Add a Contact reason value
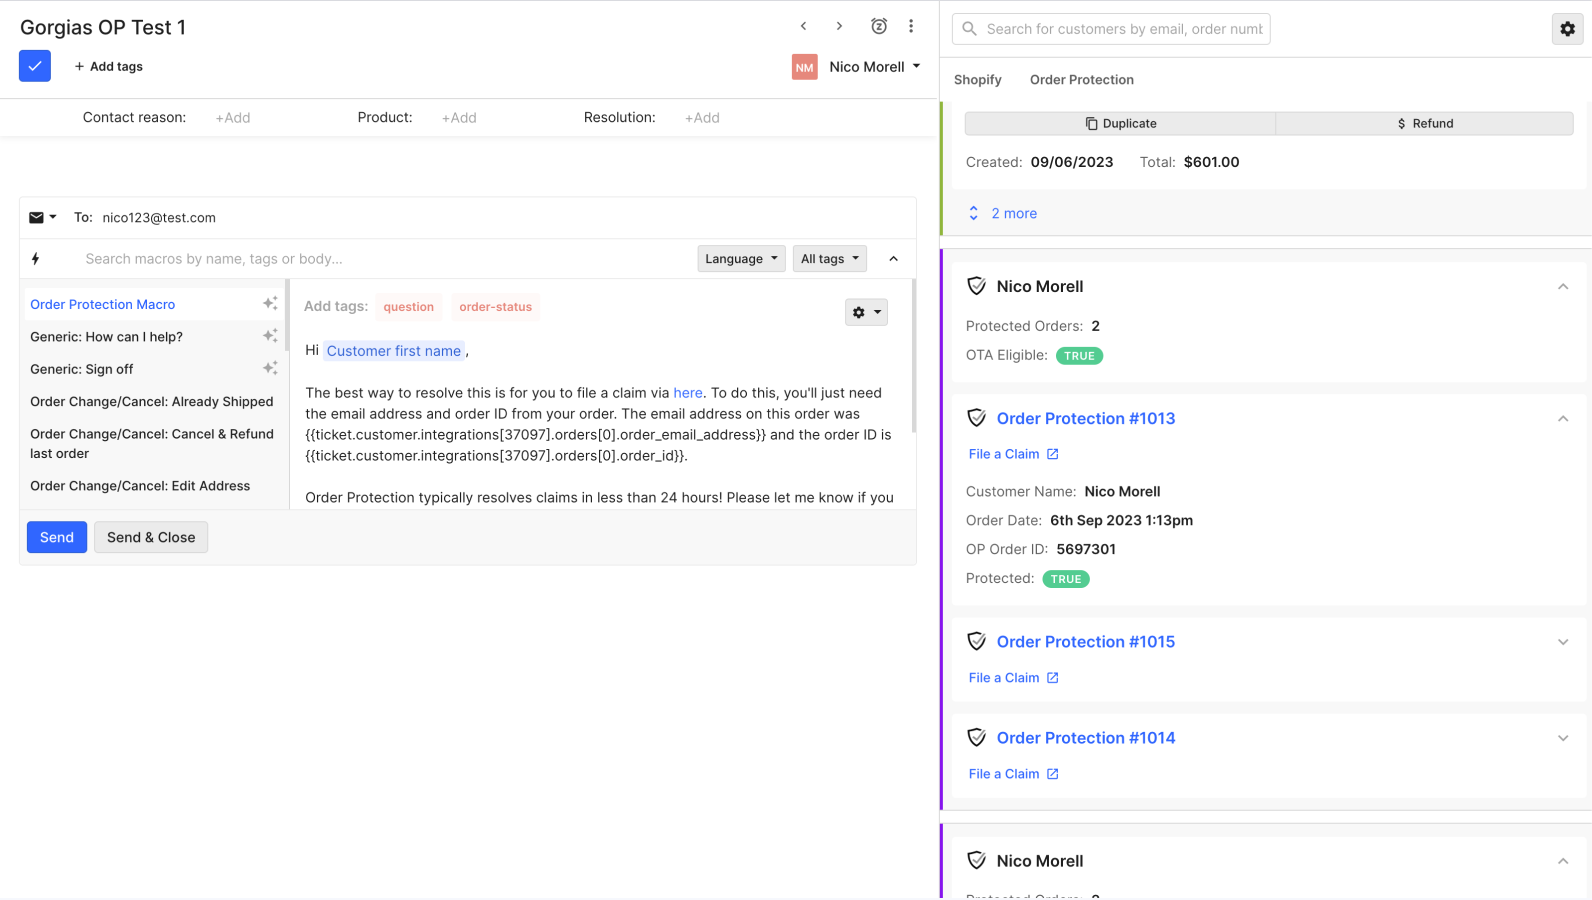This screenshot has width=1592, height=900. [233, 118]
